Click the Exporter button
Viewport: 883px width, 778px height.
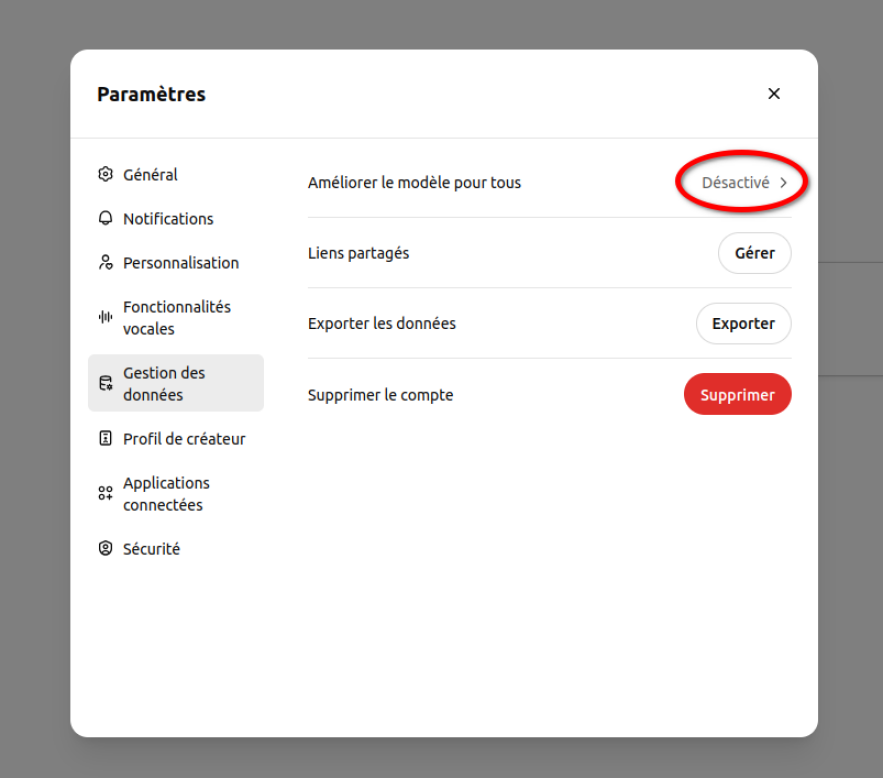(743, 324)
